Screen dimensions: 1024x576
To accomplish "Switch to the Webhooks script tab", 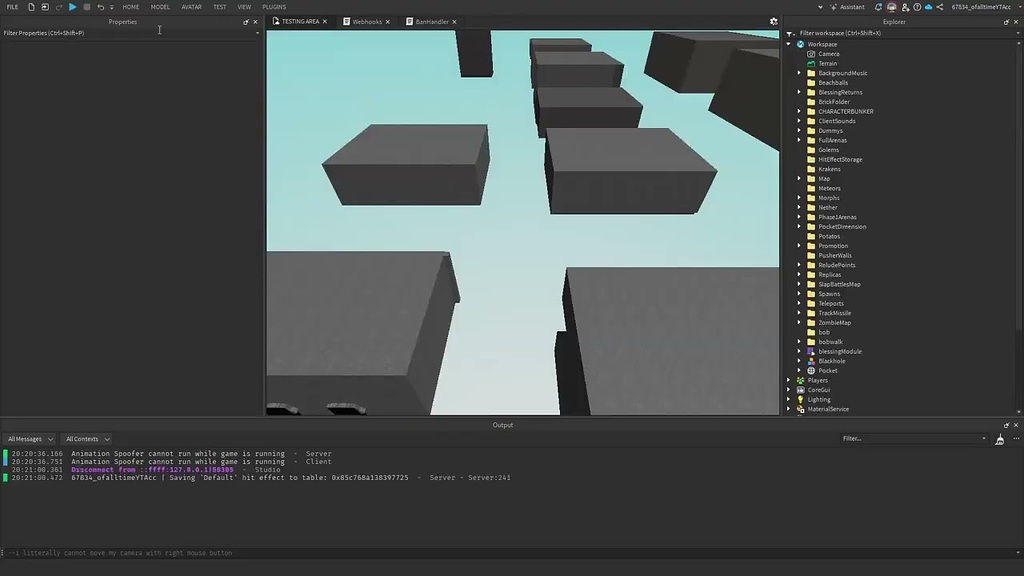I will 369,20.
